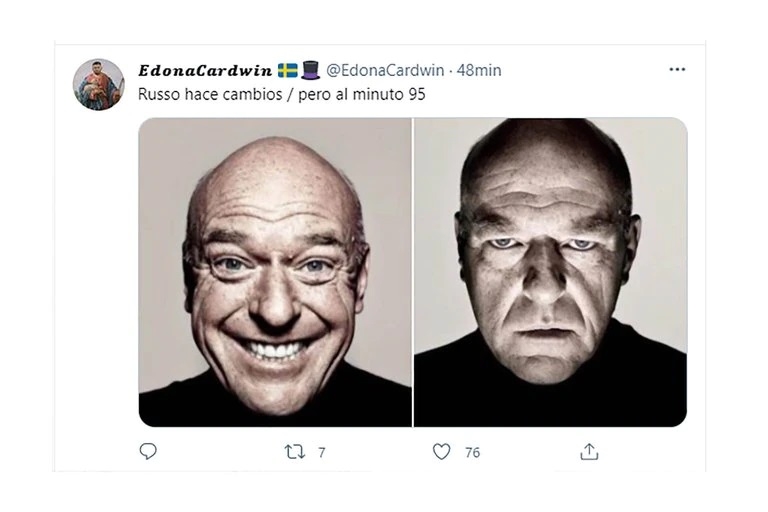The height and width of the screenshot is (512, 768).
Task: Retweet this post using the arrows icon
Action: point(294,452)
